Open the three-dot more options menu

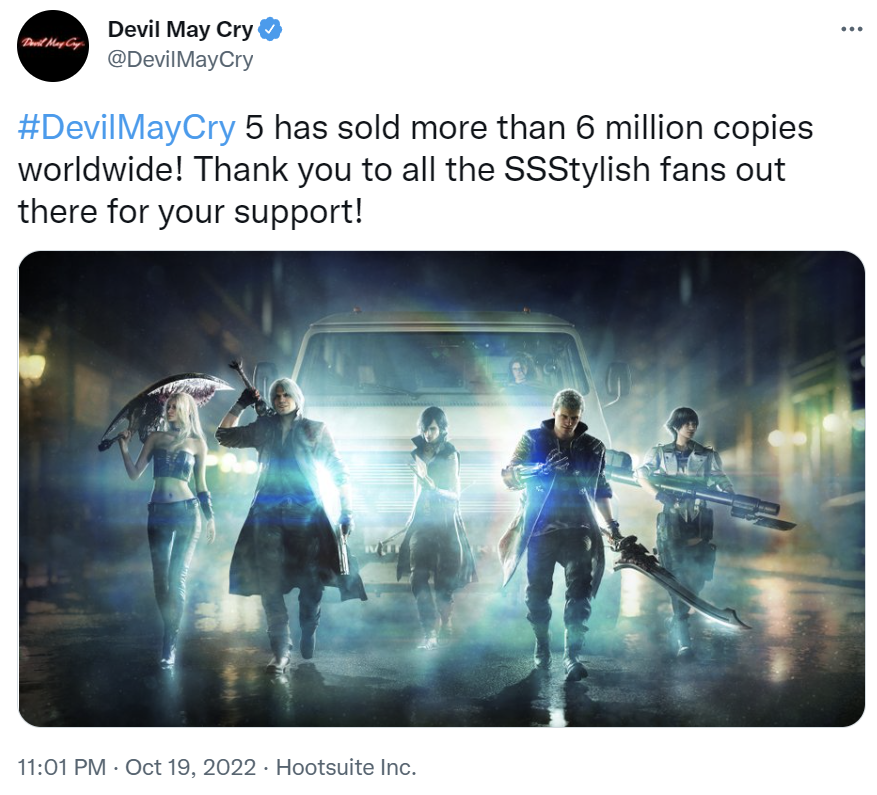(852, 29)
